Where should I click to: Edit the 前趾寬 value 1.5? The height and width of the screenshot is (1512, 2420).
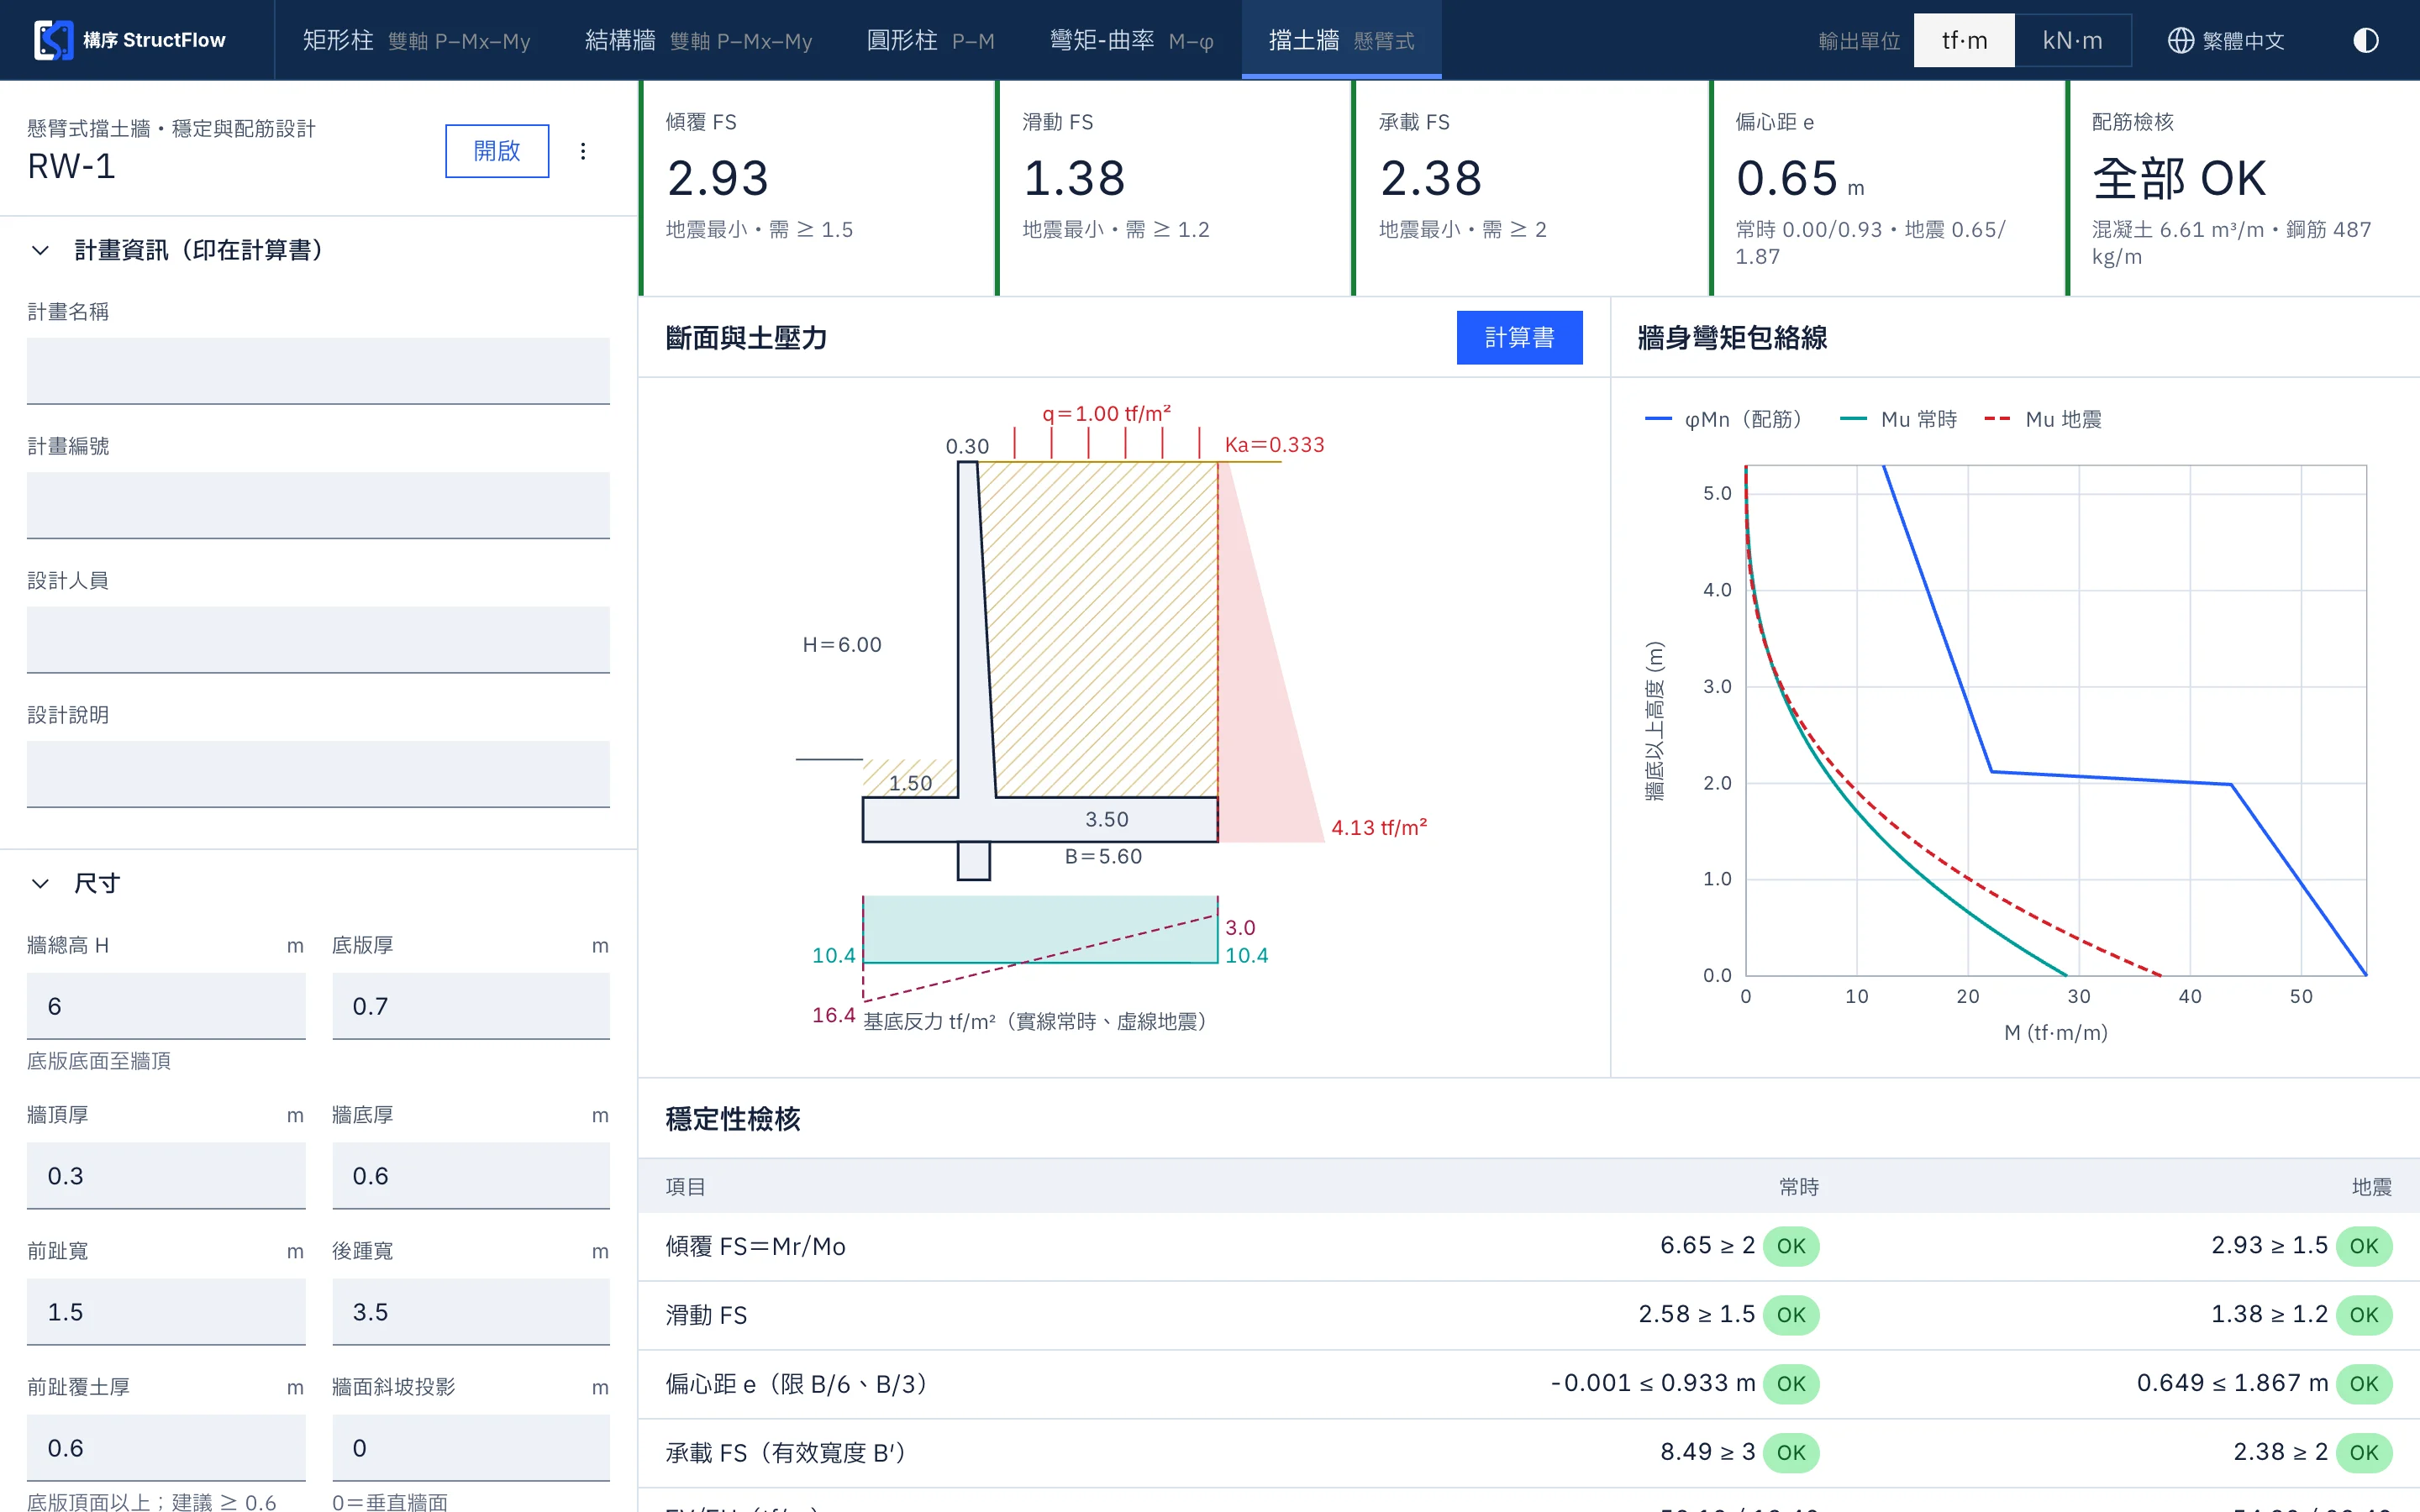(x=166, y=1312)
